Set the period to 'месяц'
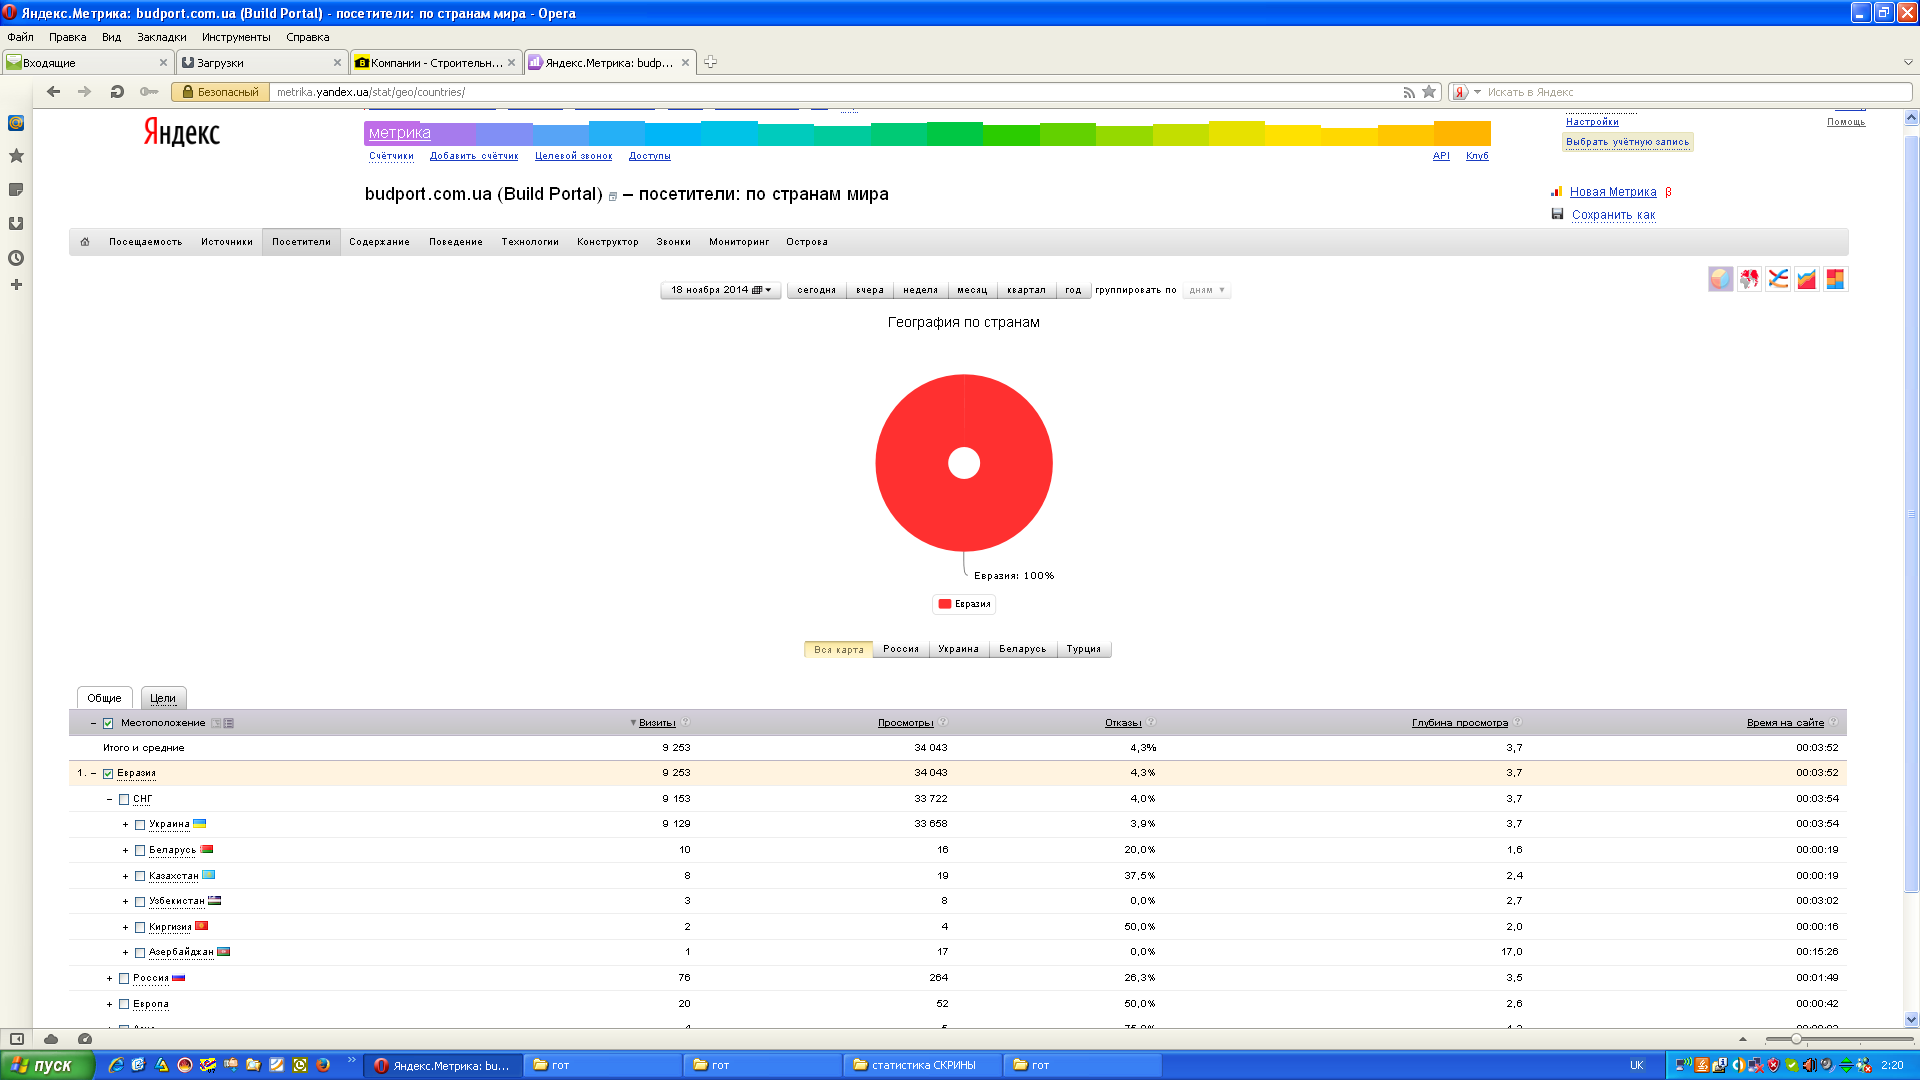Screen dimensions: 1920x1080 972,290
